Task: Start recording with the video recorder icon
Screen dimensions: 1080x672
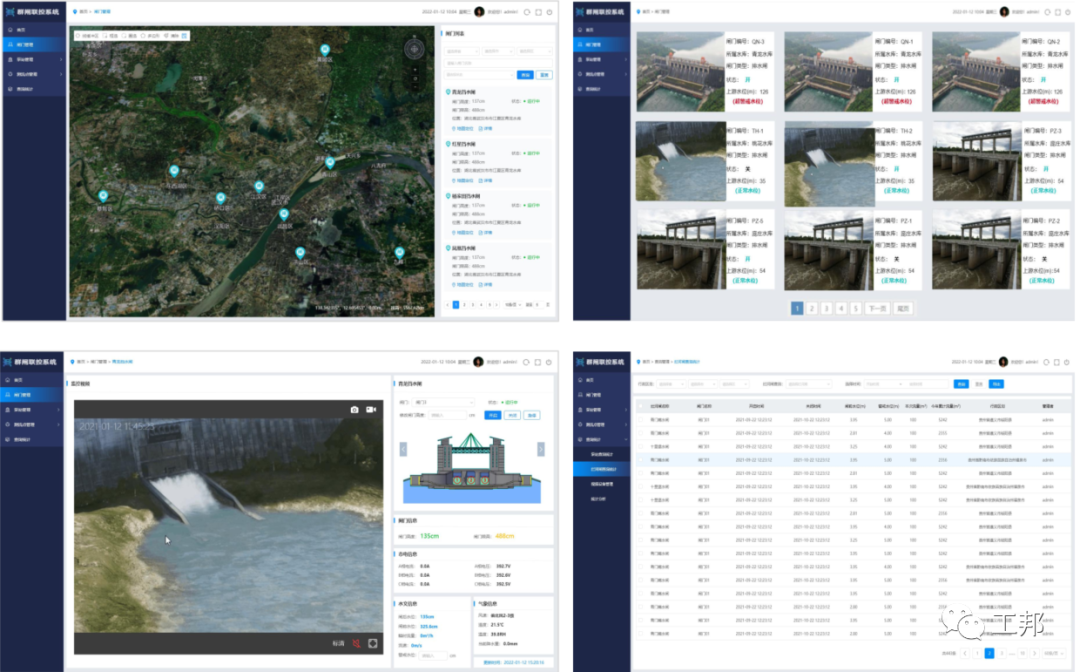Action: click(371, 410)
